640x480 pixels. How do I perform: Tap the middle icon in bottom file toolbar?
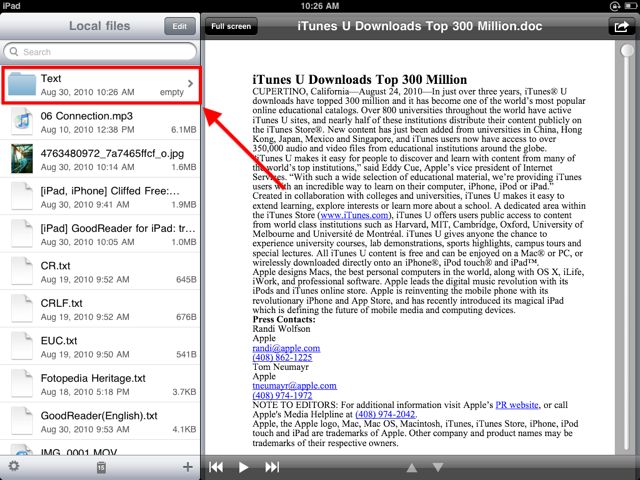coord(101,467)
